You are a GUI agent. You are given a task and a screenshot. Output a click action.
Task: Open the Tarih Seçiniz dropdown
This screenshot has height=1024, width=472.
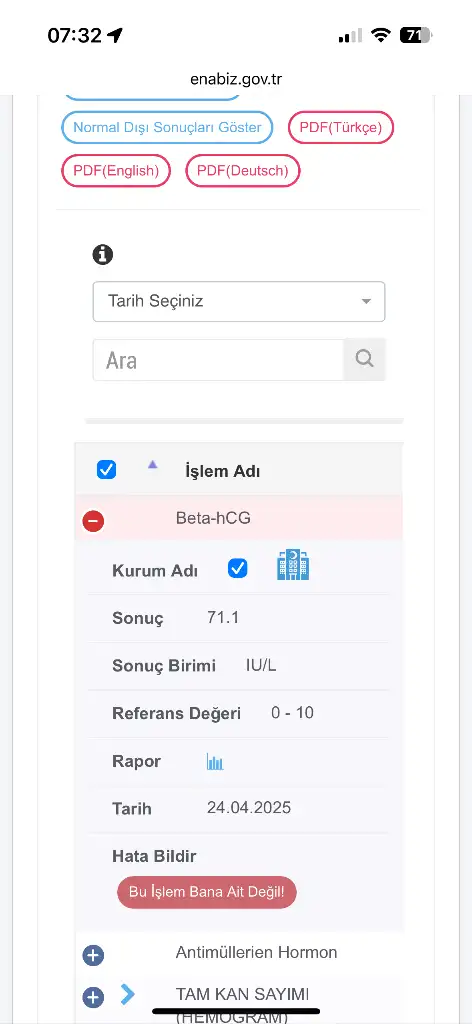(239, 302)
